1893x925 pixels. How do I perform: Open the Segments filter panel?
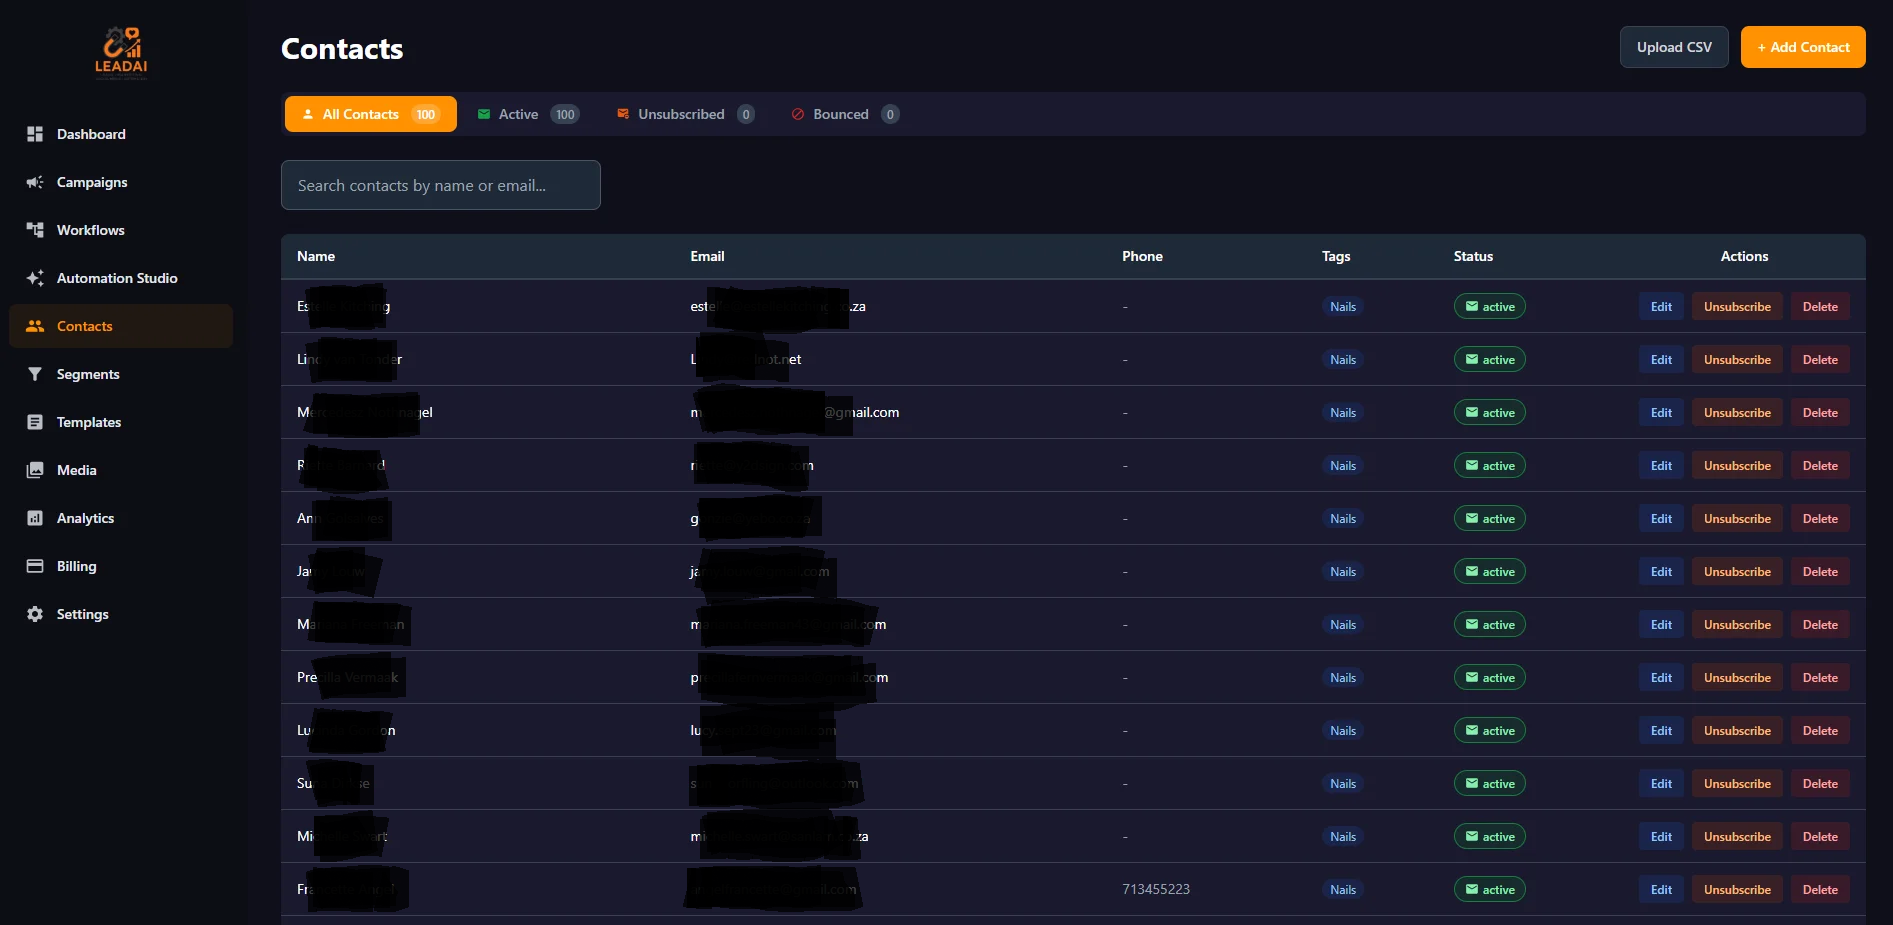(88, 374)
